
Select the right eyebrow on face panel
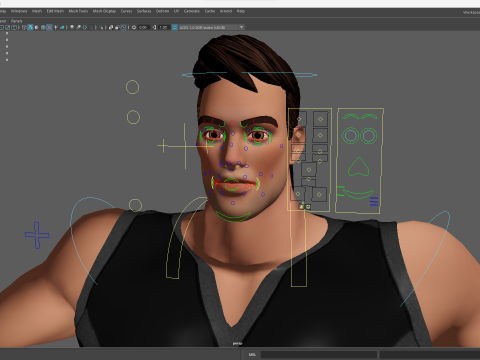(x=369, y=117)
